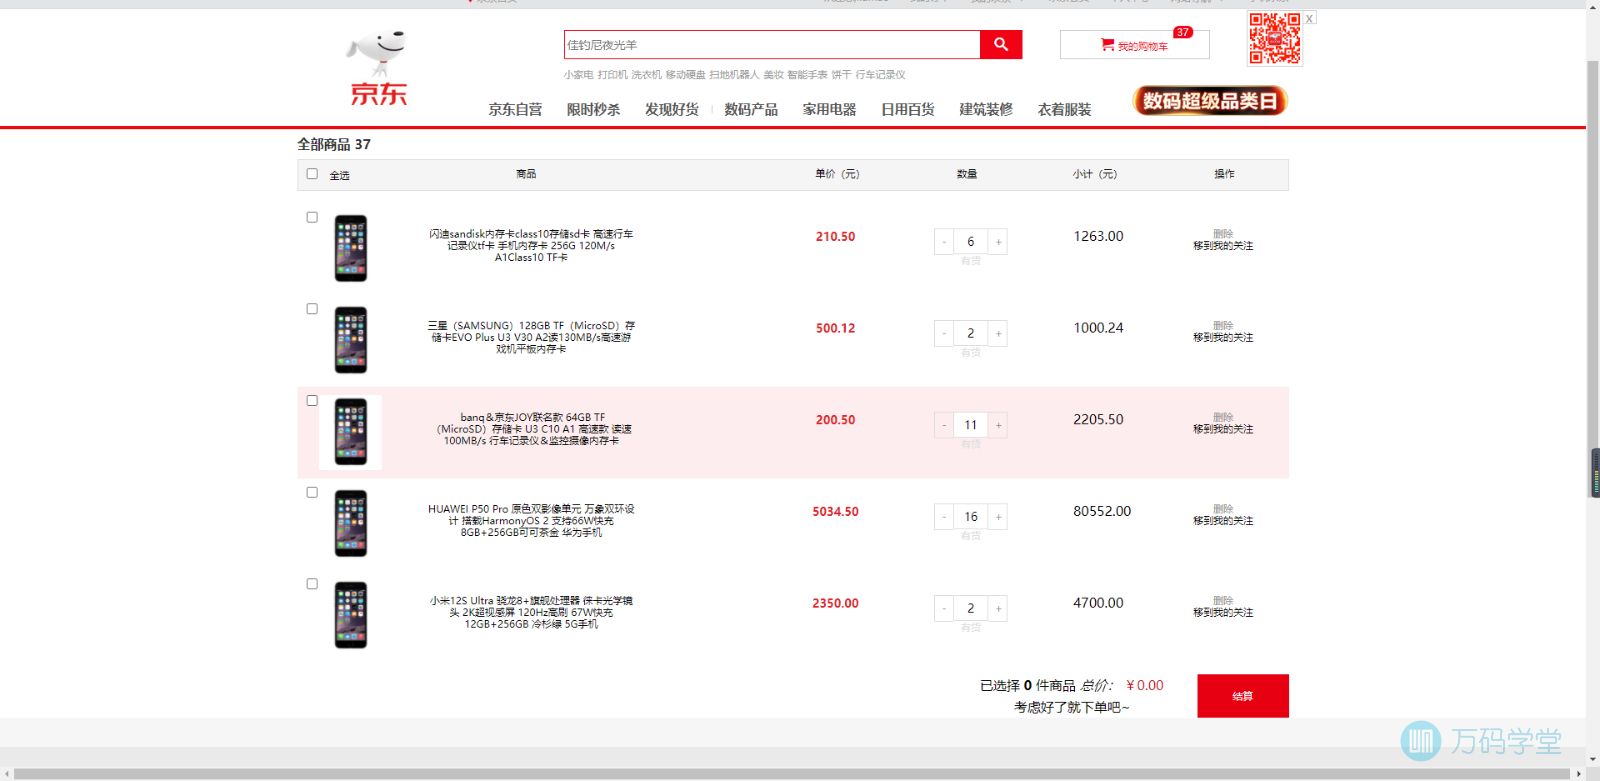Viewport: 1600px width, 781px height.
Task: Check the Samsung 128GB TF item checkbox
Action: pos(312,309)
